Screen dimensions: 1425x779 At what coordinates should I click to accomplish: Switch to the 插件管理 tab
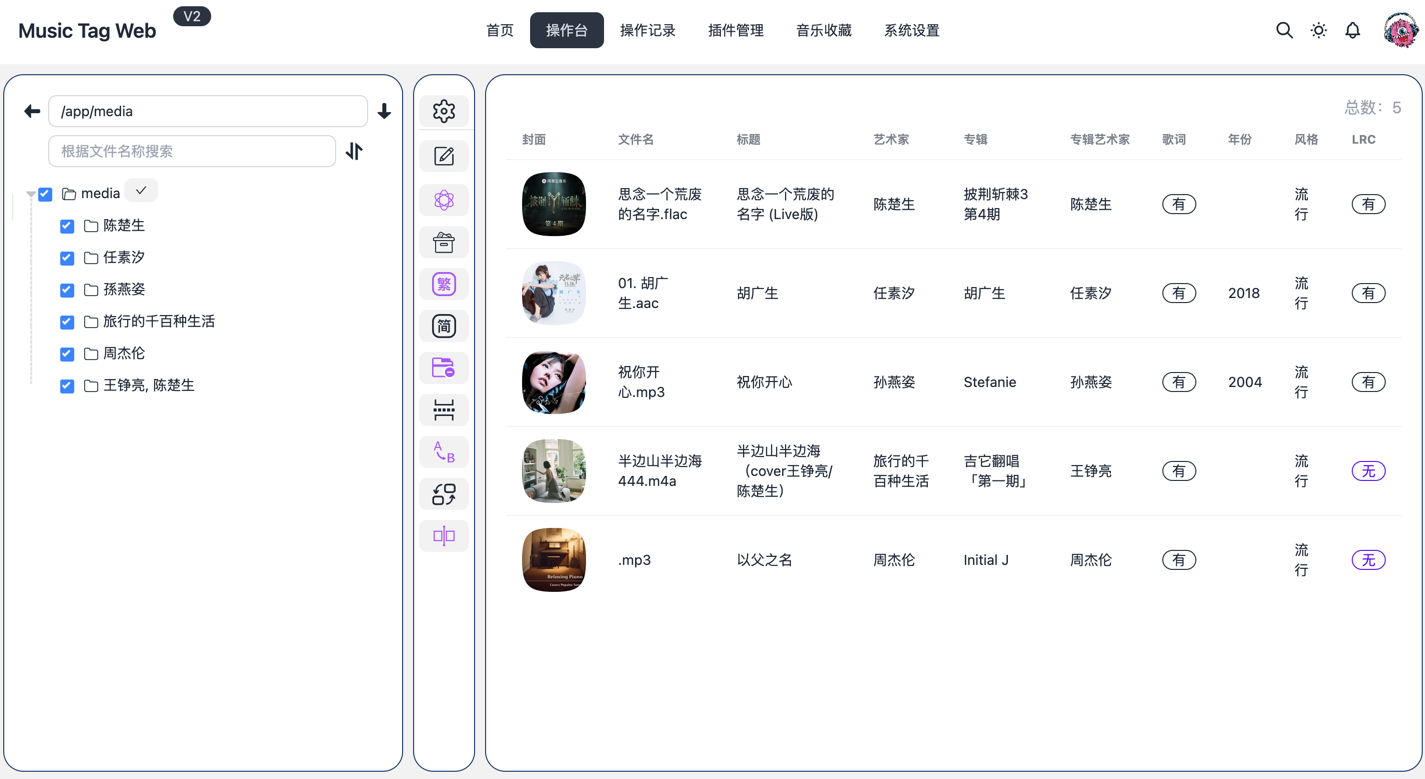[x=735, y=30]
